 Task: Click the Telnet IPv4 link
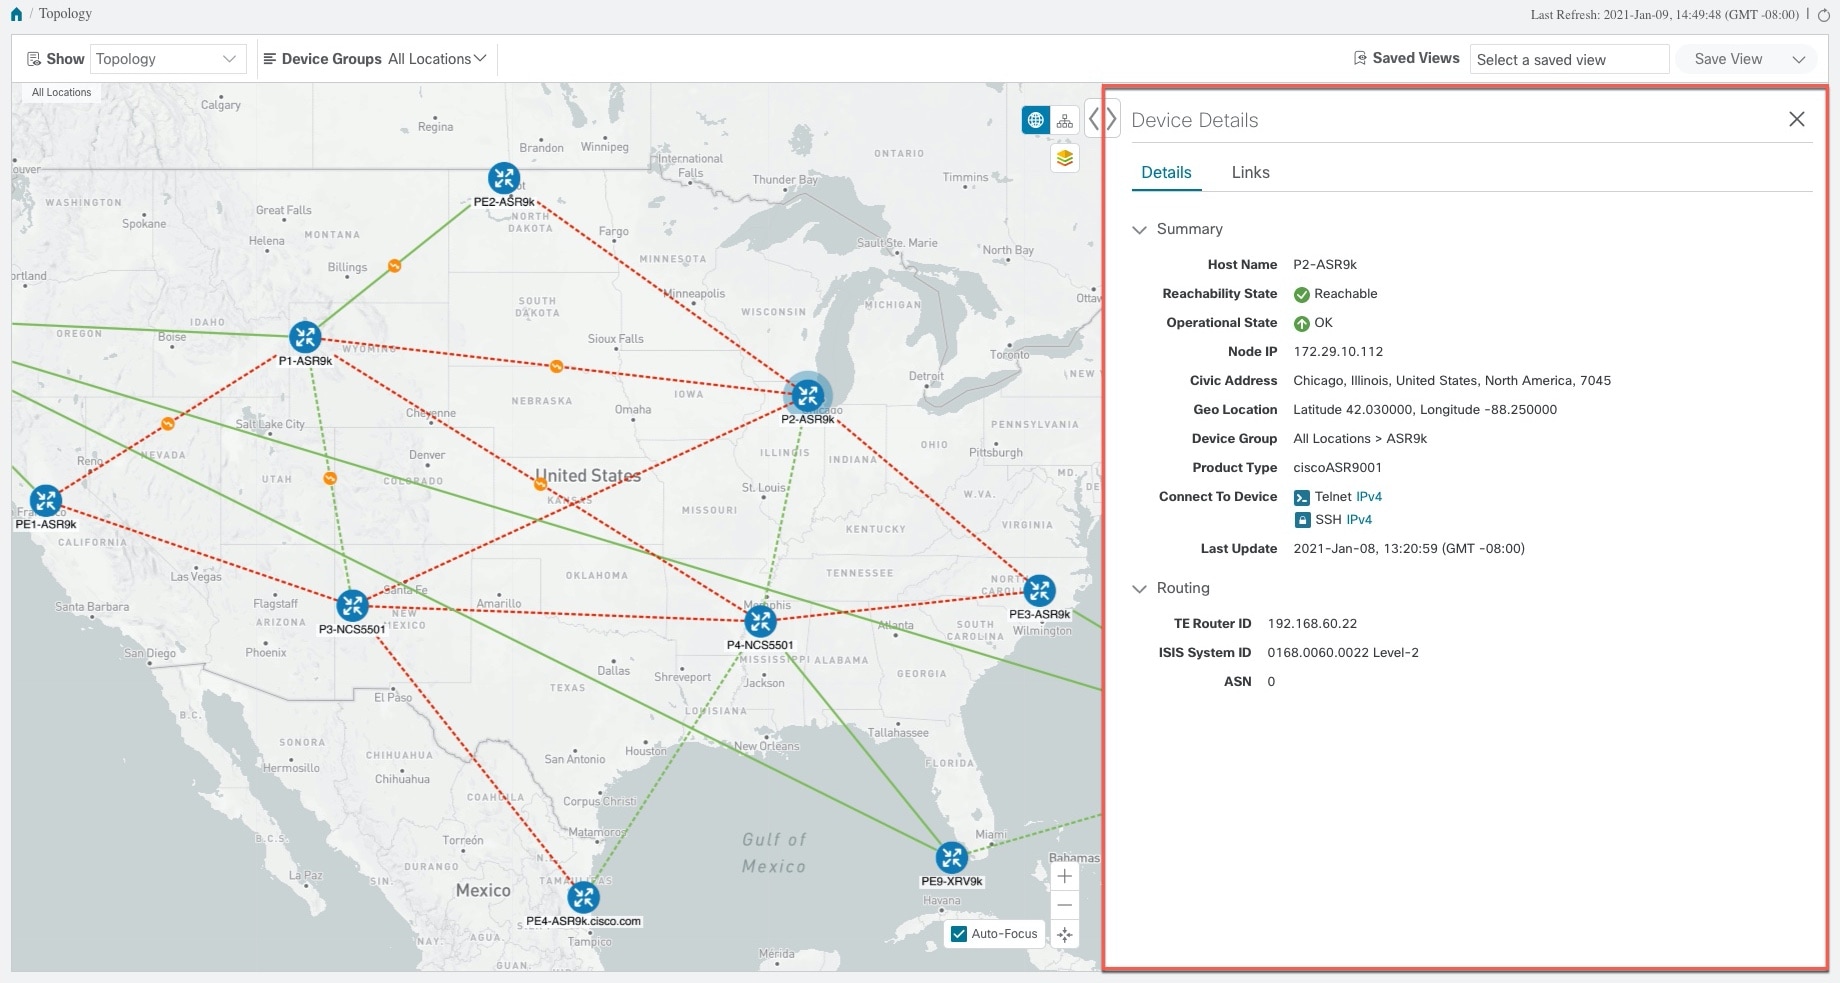1366,496
